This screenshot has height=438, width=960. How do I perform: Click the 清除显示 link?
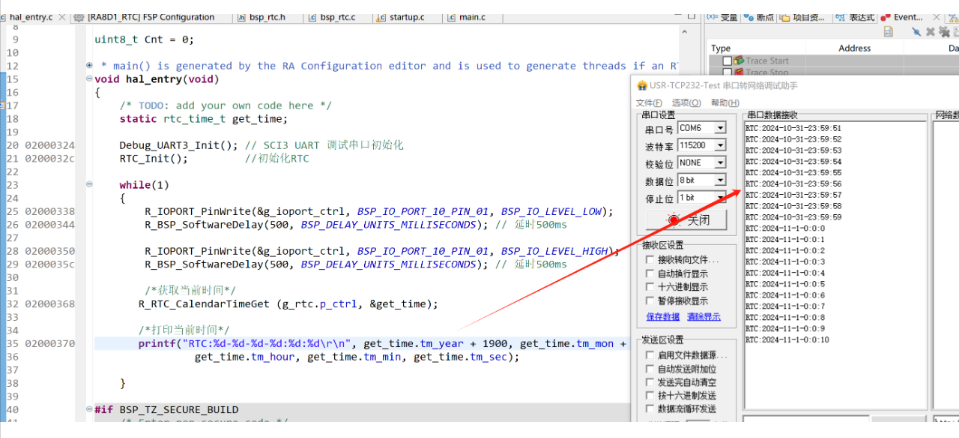[x=703, y=317]
